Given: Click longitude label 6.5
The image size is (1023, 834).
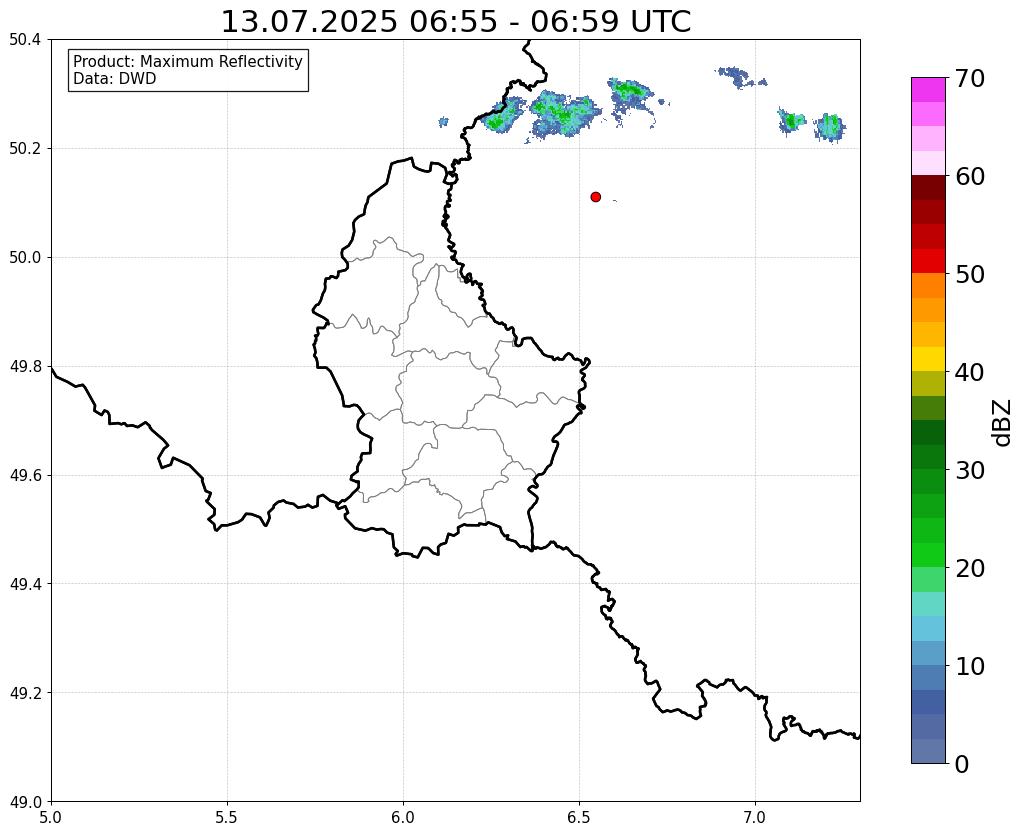Looking at the screenshot, I should tap(579, 817).
